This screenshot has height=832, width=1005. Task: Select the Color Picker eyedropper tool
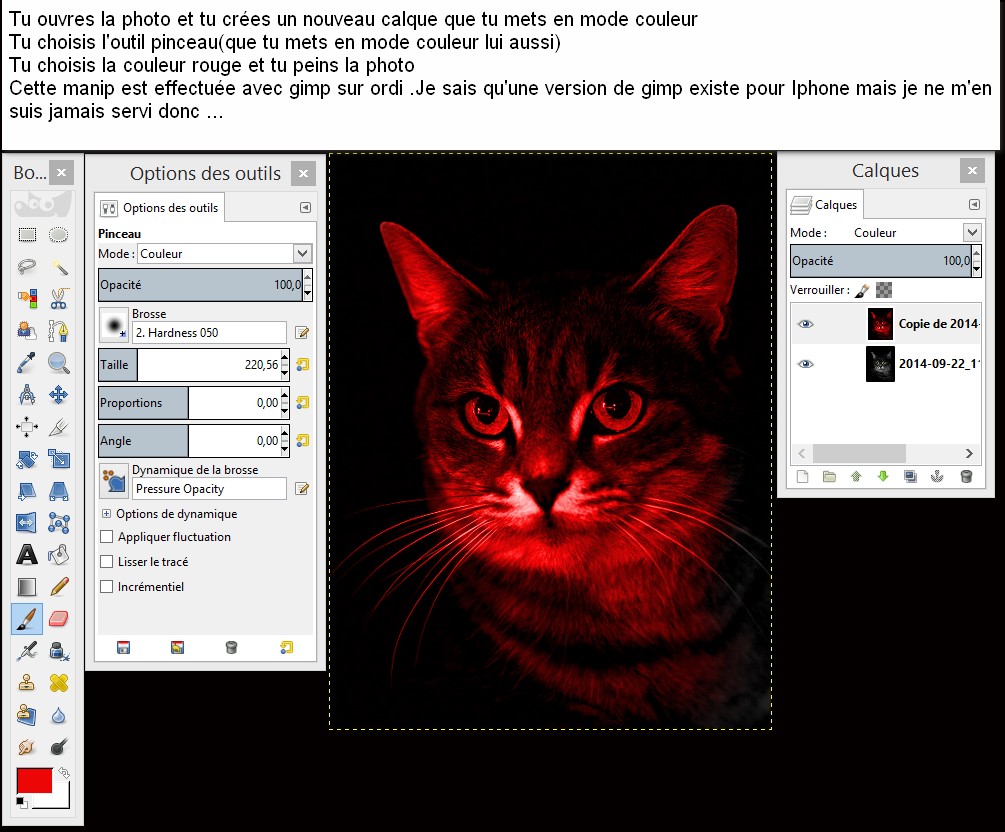tap(27, 363)
